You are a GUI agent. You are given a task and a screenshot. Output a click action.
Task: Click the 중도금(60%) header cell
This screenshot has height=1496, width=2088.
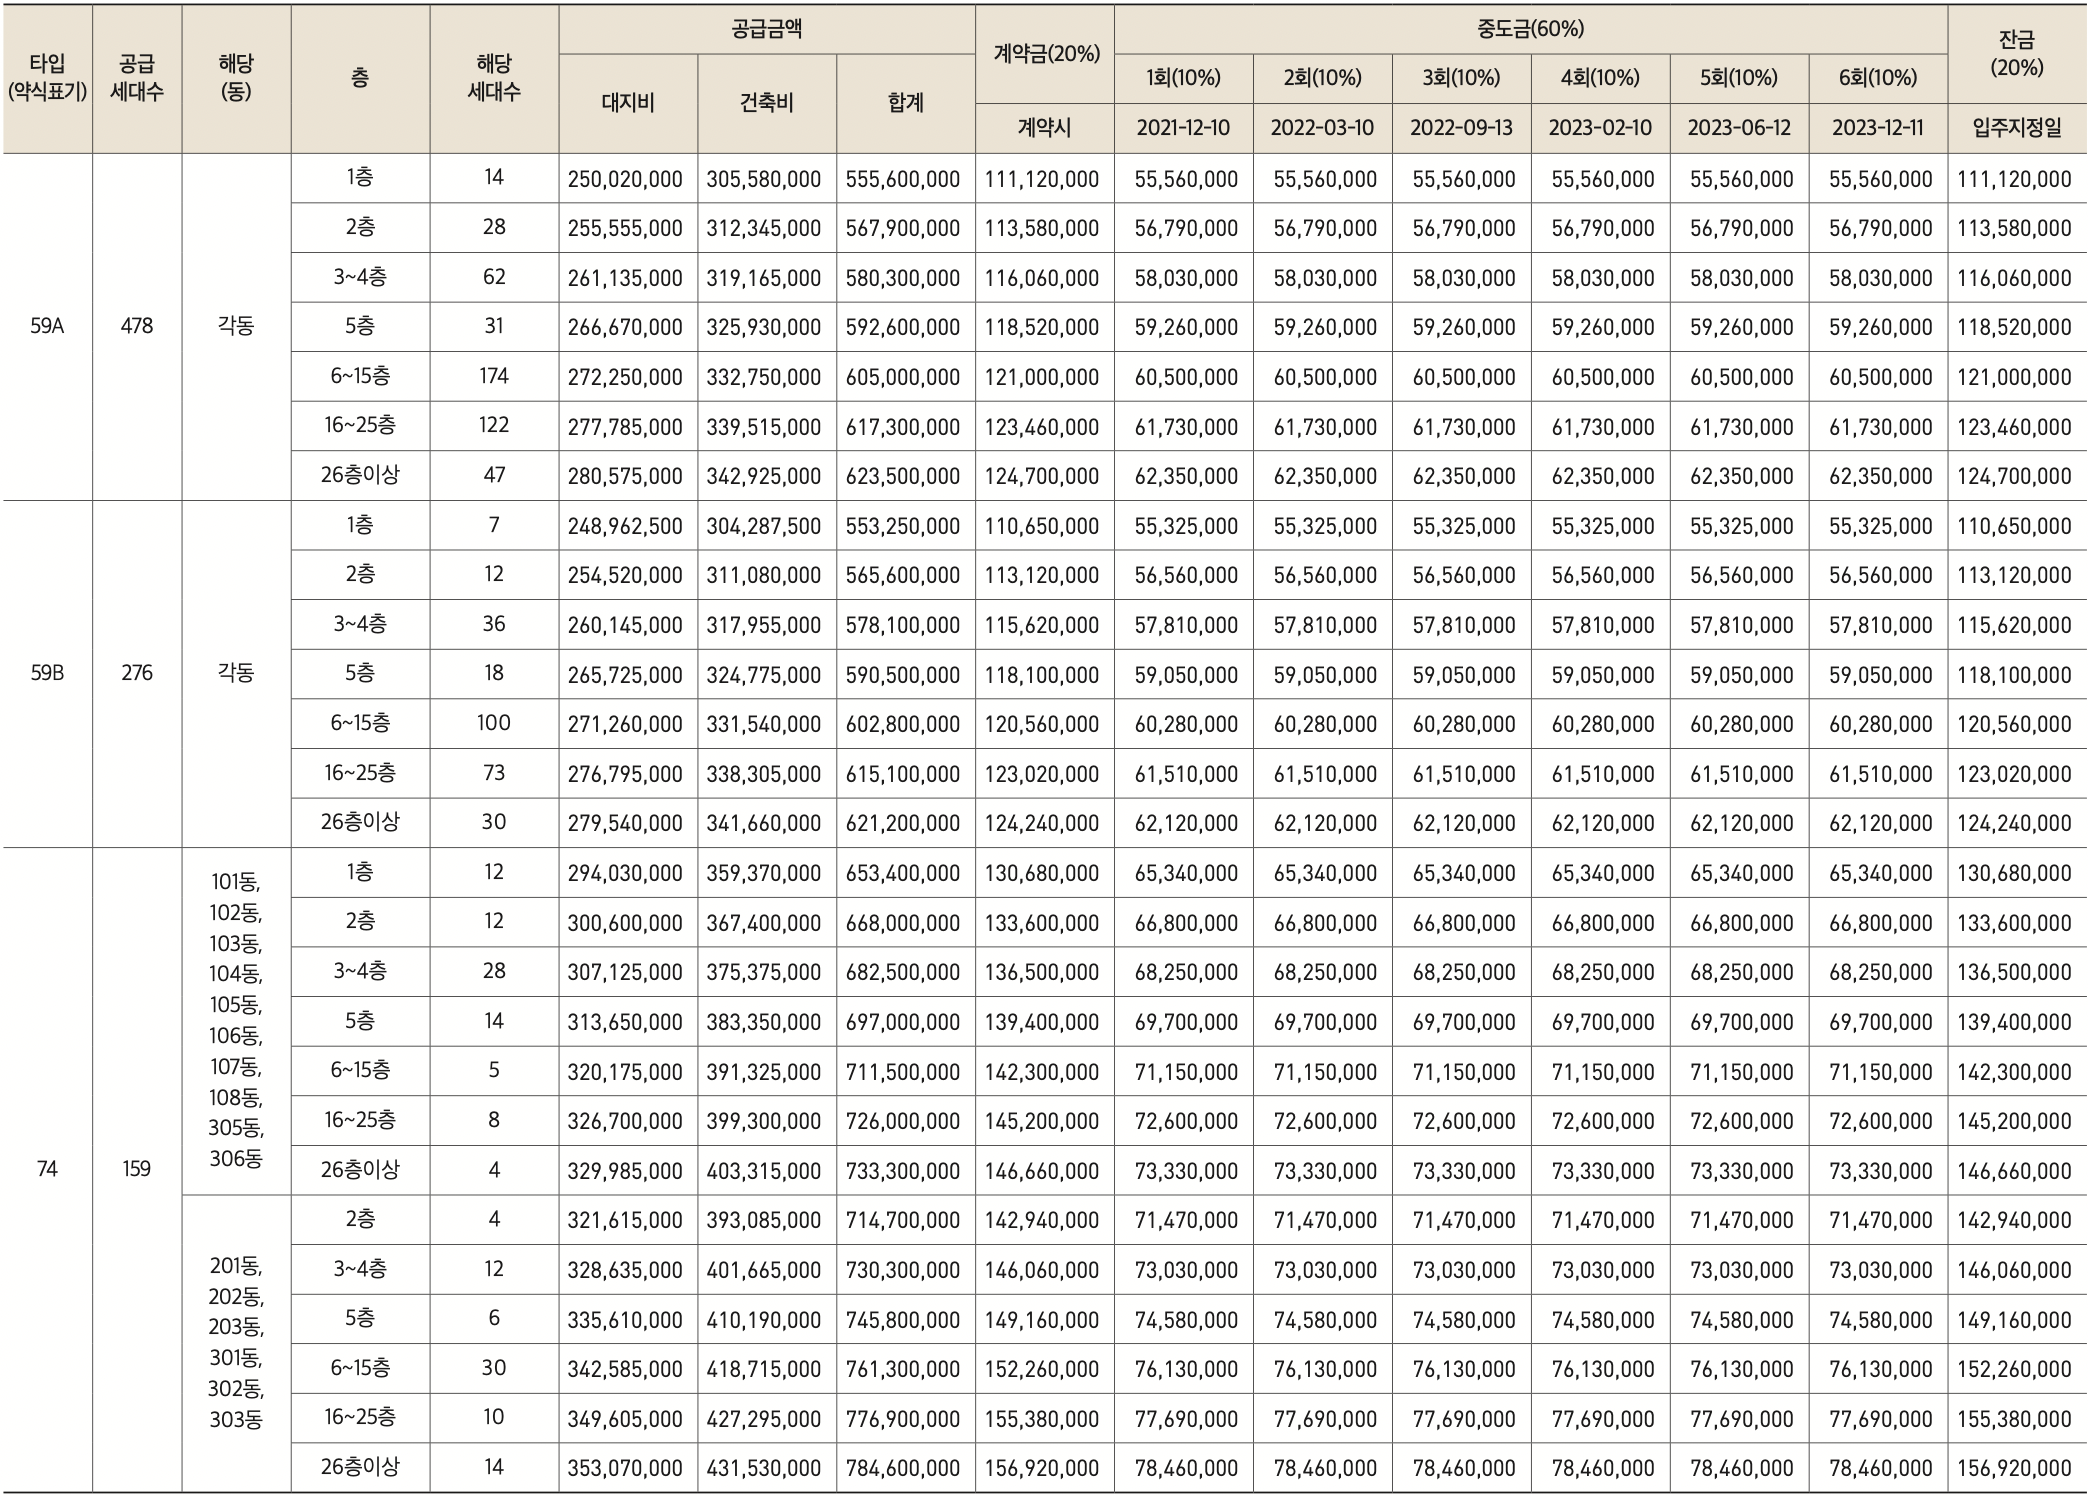pos(1530,29)
